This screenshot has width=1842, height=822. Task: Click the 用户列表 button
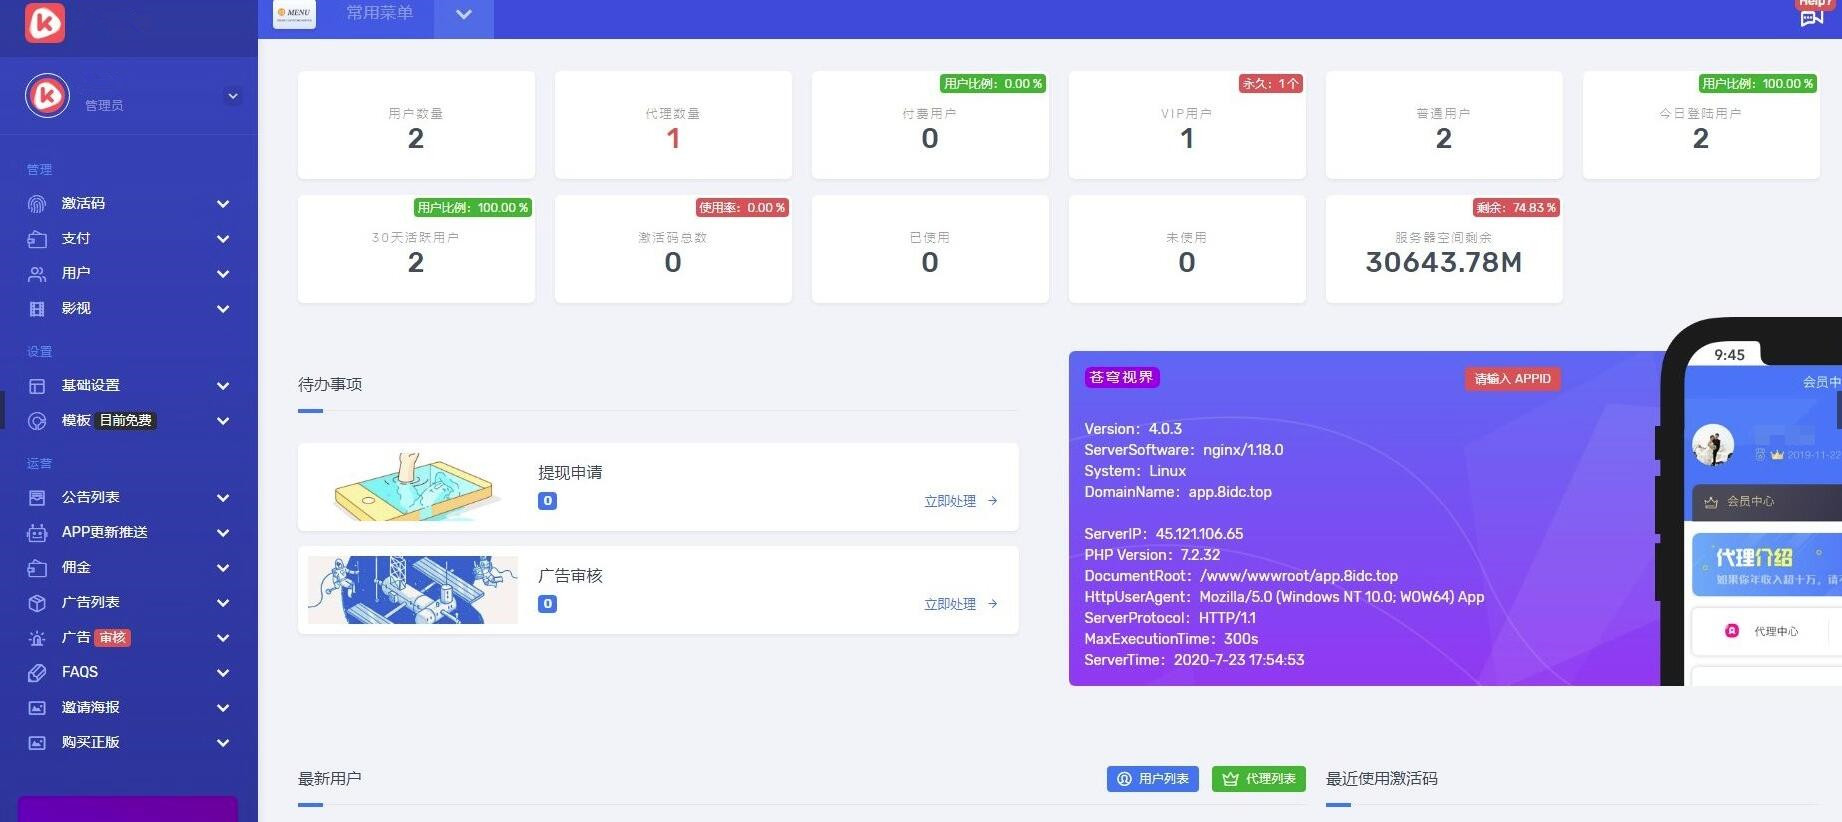[1152, 779]
